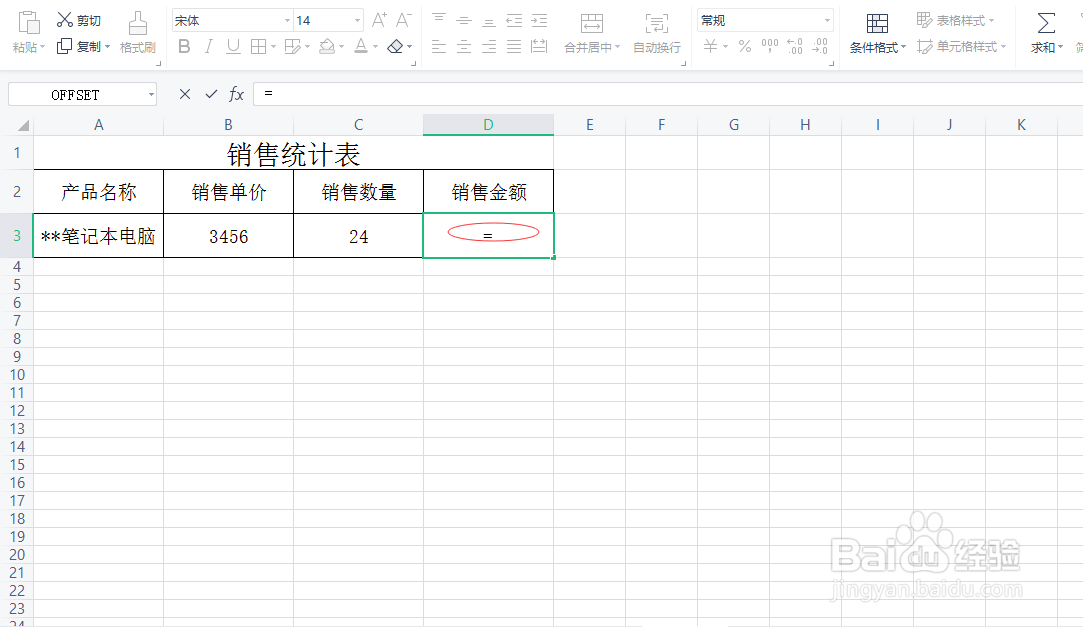Open the font settings dialog launcher
This screenshot has height=627, width=1083.
point(414,64)
